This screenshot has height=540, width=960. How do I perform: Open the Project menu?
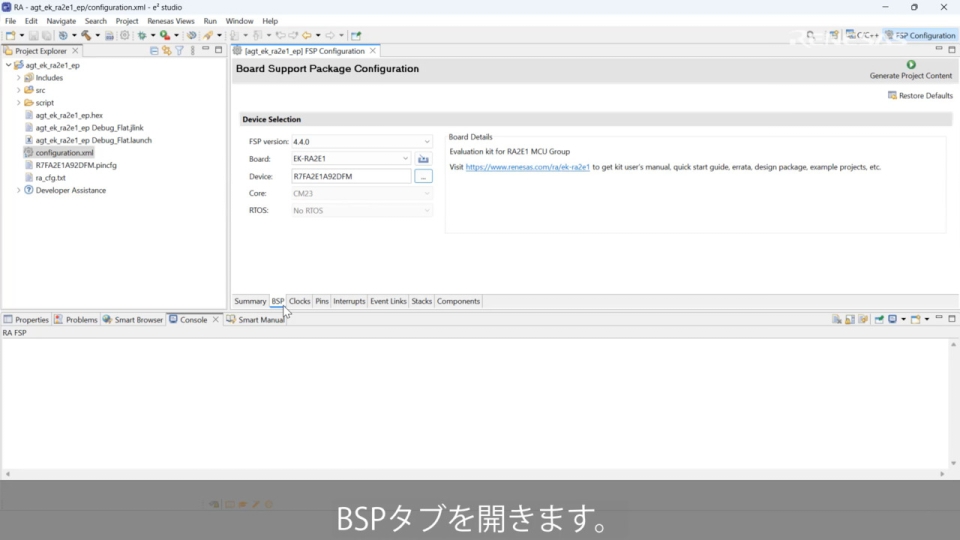click(x=127, y=21)
